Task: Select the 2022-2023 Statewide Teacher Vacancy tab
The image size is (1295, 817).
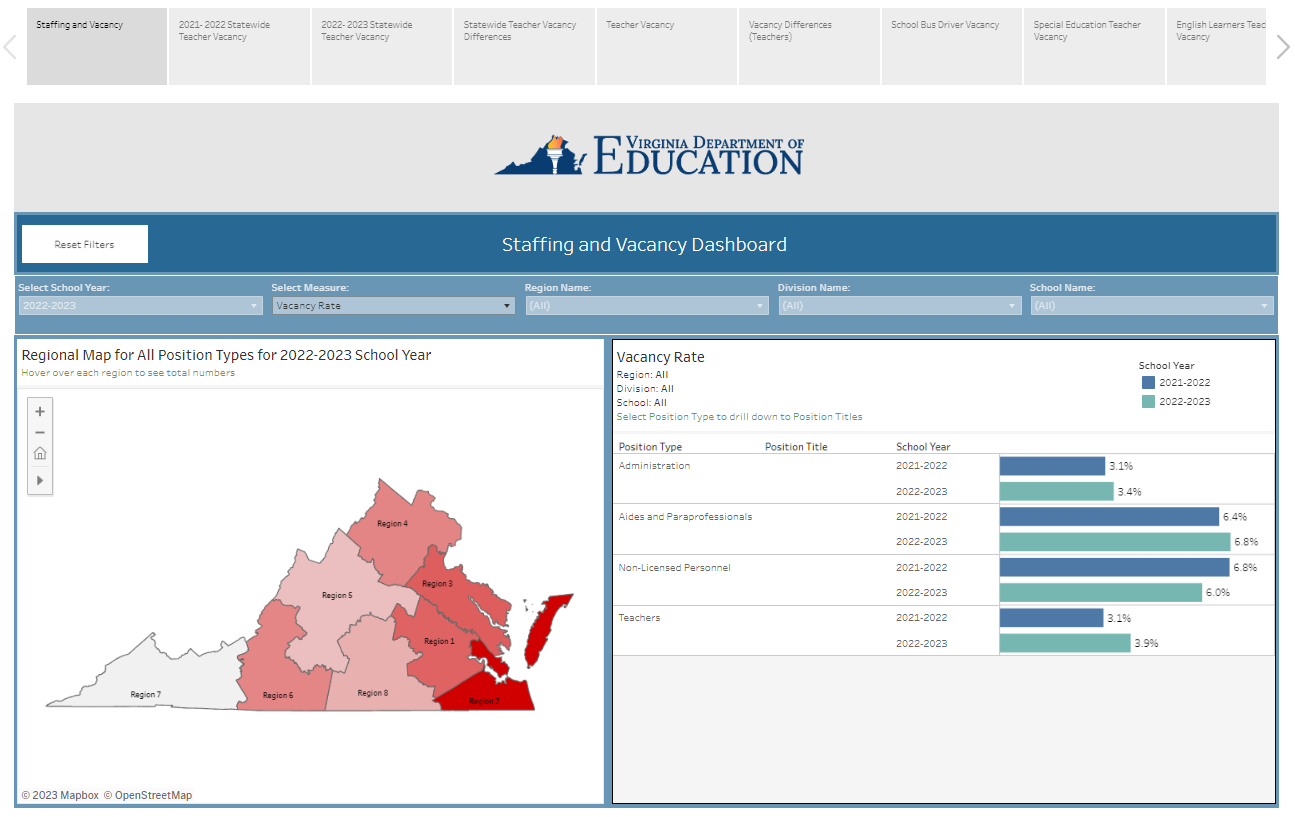Action: (381, 46)
